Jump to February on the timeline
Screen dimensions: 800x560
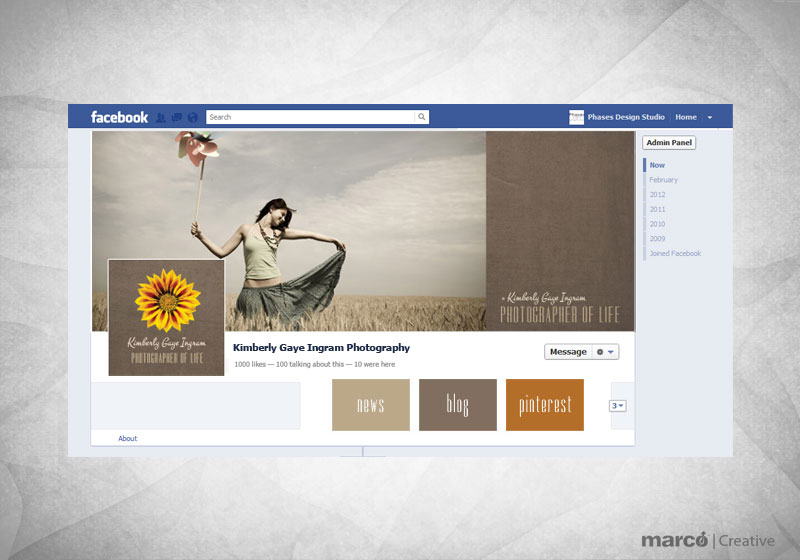point(663,180)
